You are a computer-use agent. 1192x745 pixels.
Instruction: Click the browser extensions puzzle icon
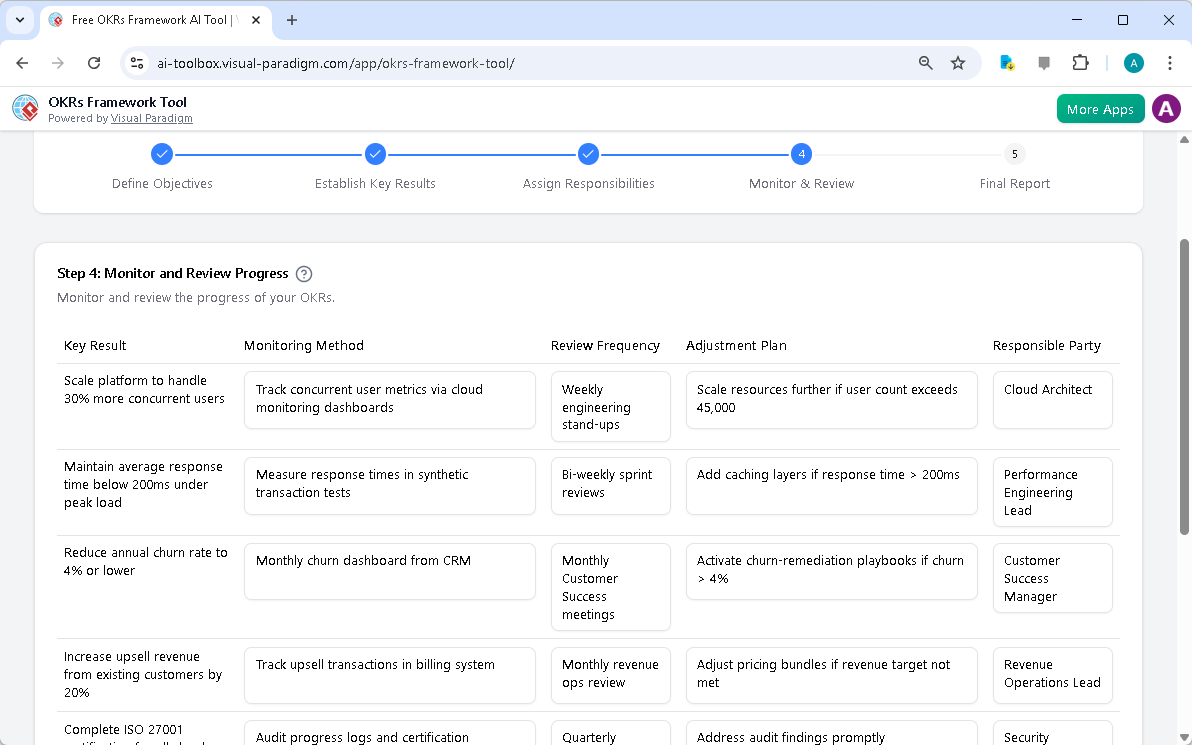(x=1080, y=62)
